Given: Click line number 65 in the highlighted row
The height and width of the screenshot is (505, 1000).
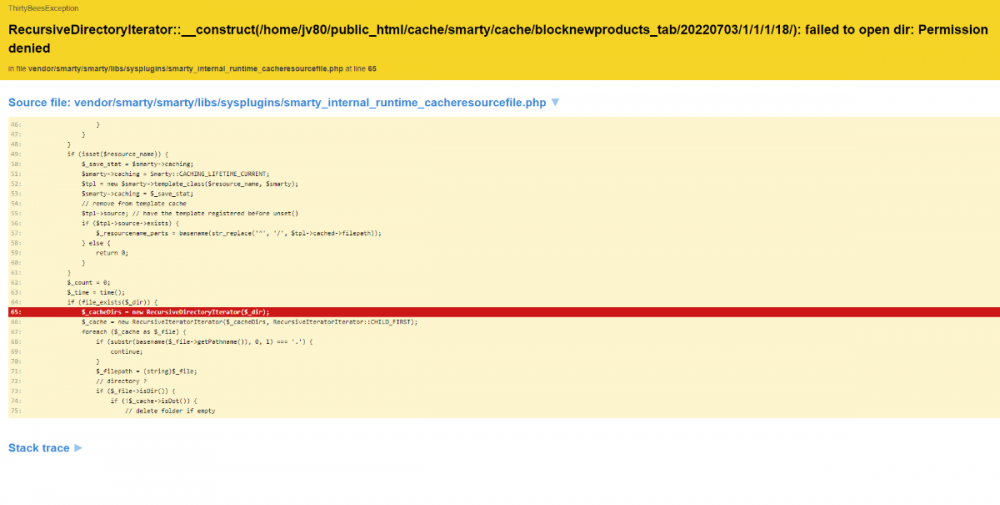Looking at the screenshot, I should pyautogui.click(x=15, y=311).
